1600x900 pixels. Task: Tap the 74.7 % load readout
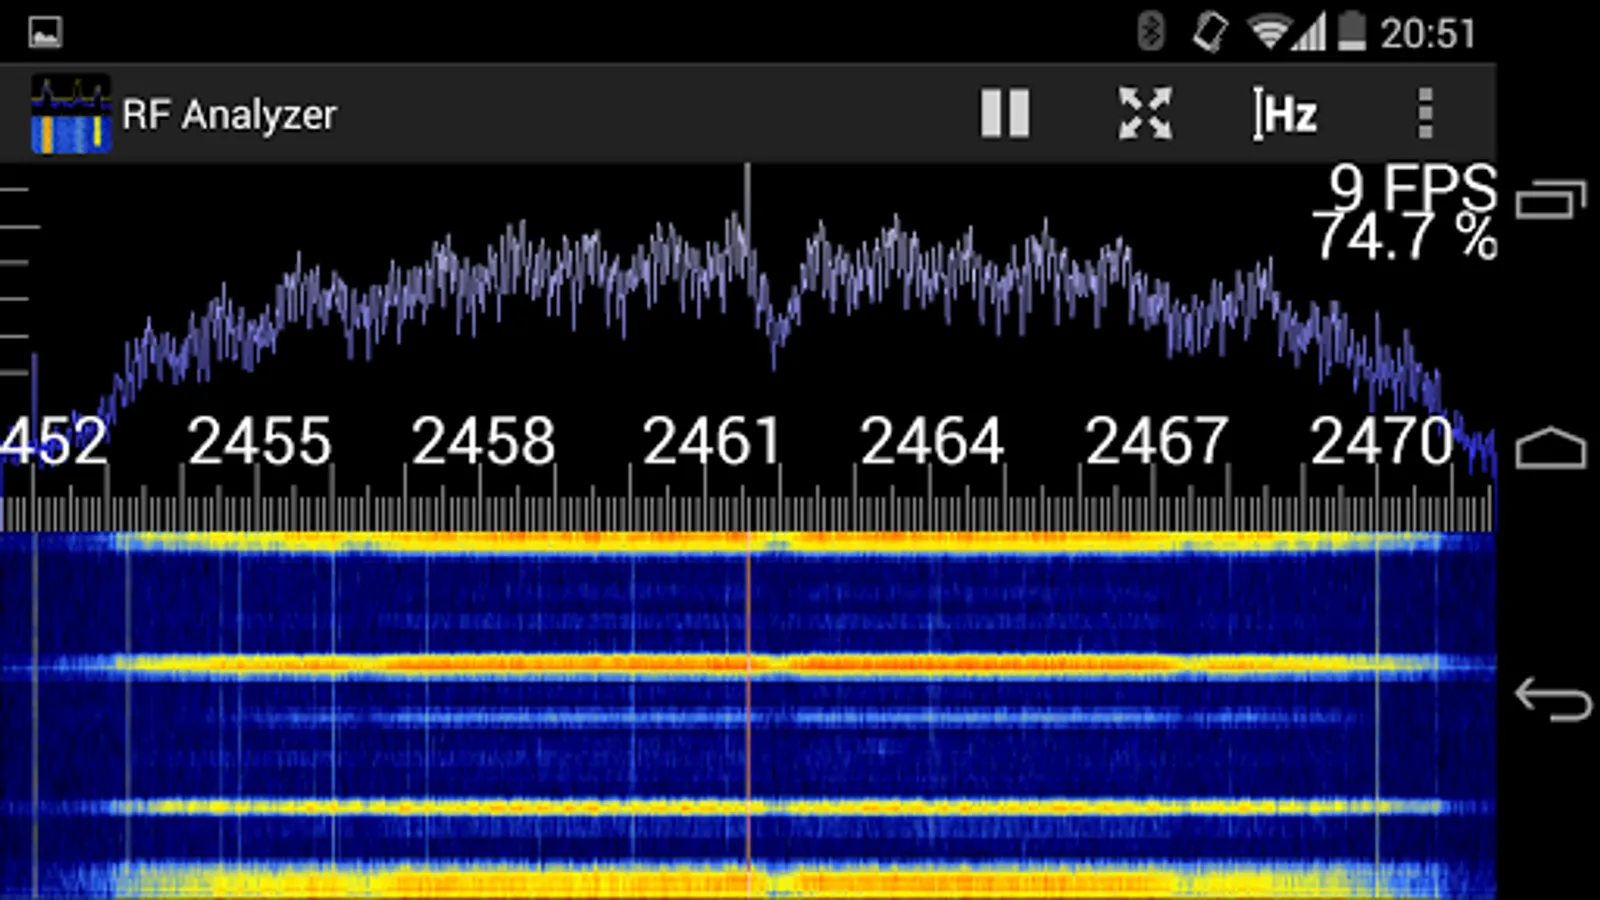tap(1405, 237)
